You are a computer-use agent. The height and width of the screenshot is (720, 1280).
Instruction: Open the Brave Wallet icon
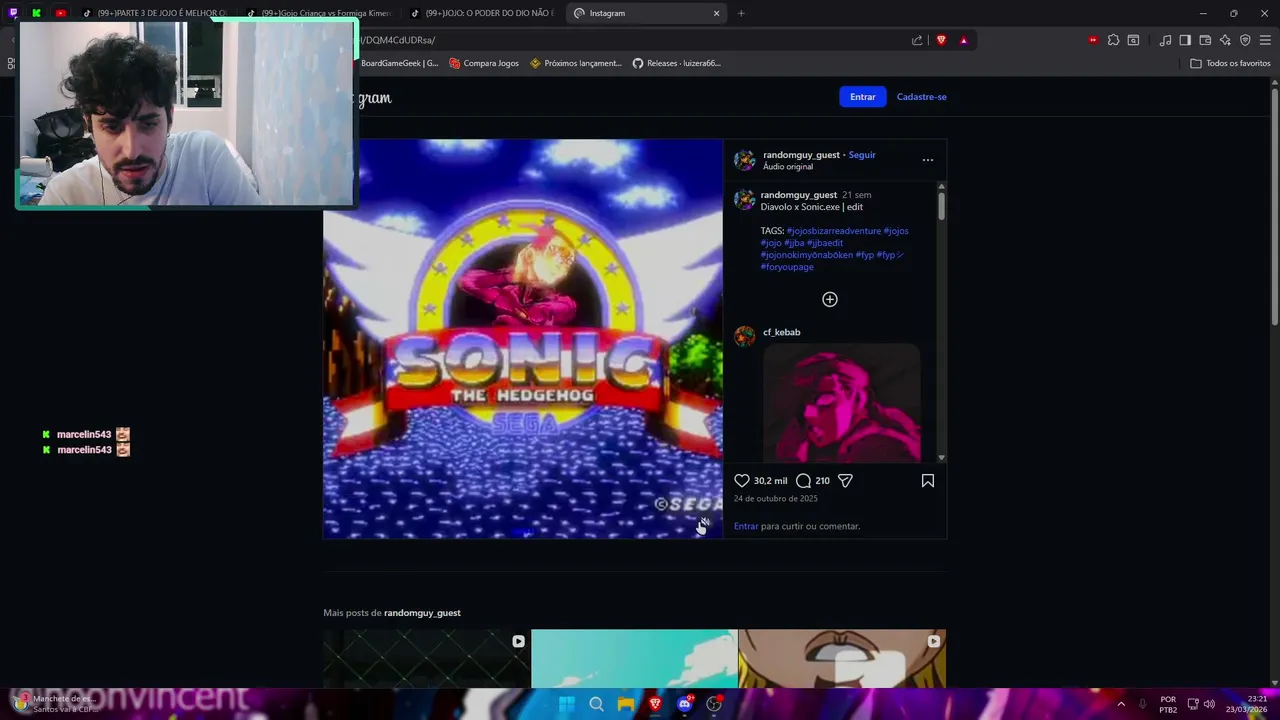(x=1205, y=40)
